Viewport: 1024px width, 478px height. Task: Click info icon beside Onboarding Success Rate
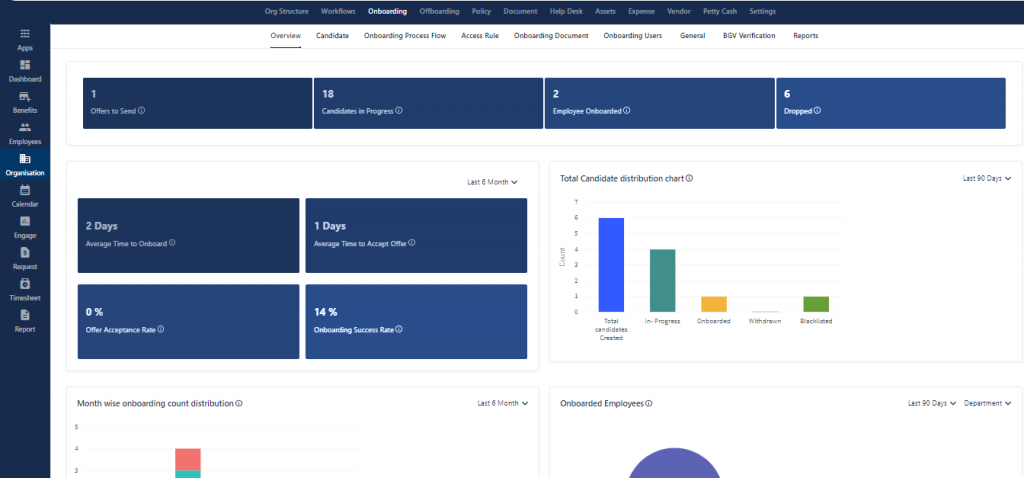(x=399, y=330)
